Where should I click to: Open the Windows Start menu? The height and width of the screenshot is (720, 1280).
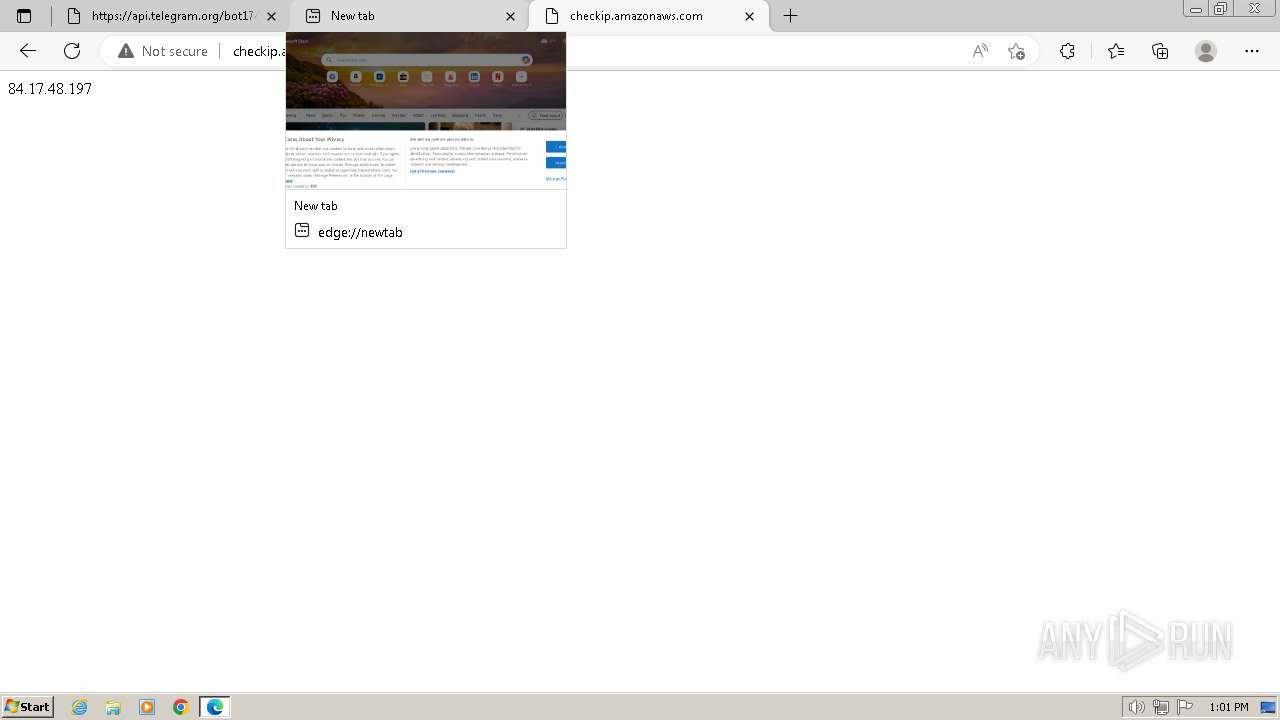click(27, 707)
